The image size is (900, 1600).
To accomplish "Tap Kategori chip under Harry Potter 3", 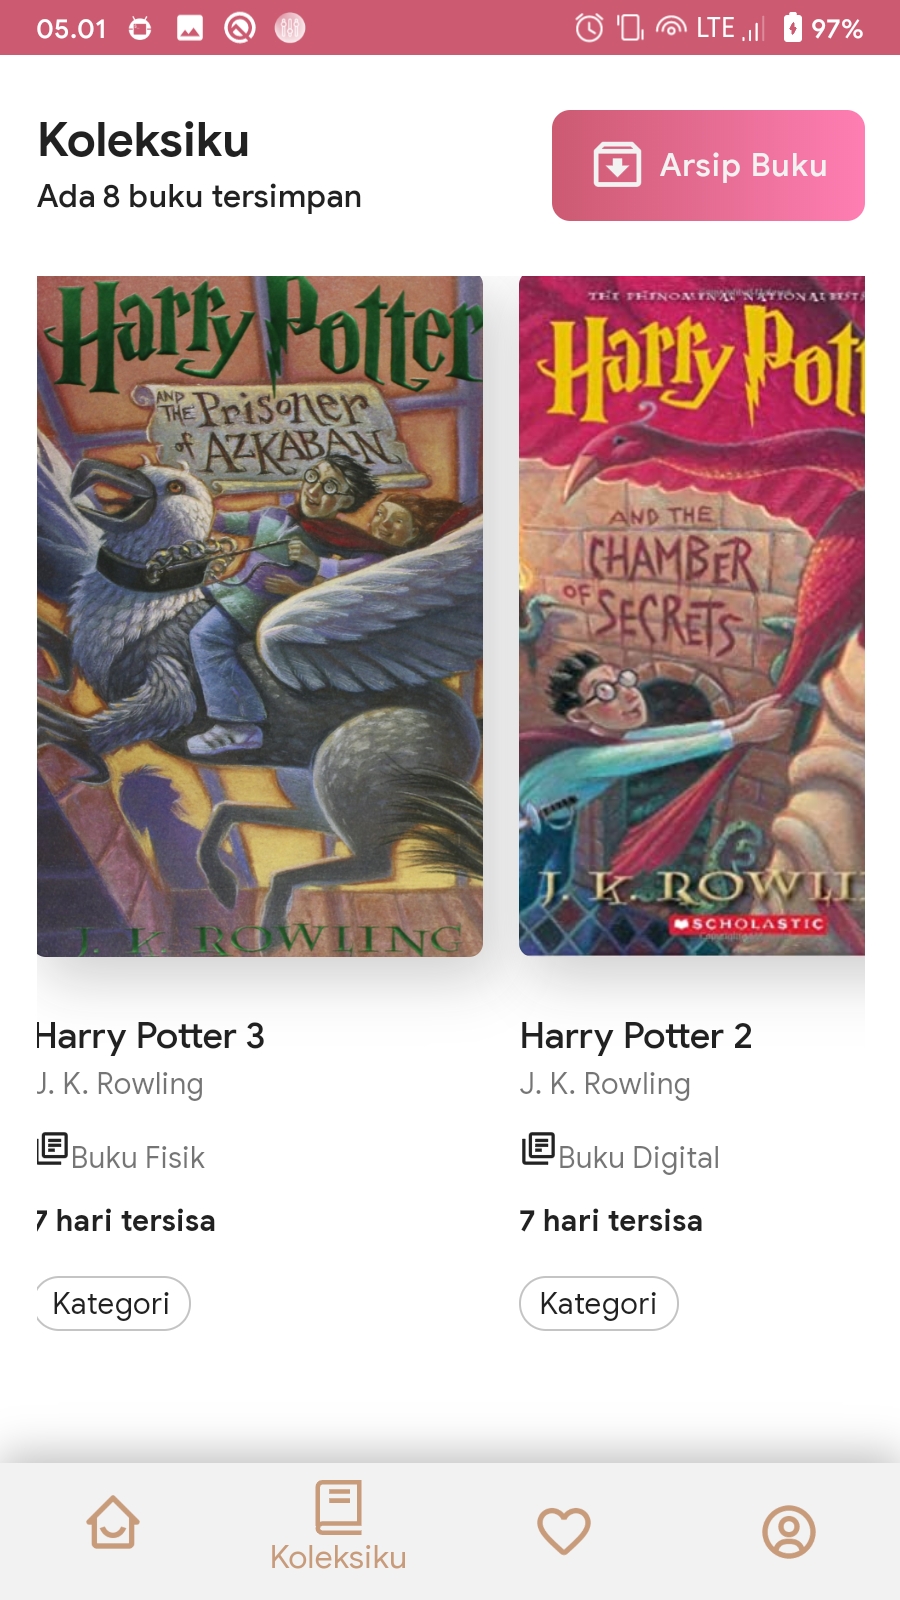I will click(113, 1303).
